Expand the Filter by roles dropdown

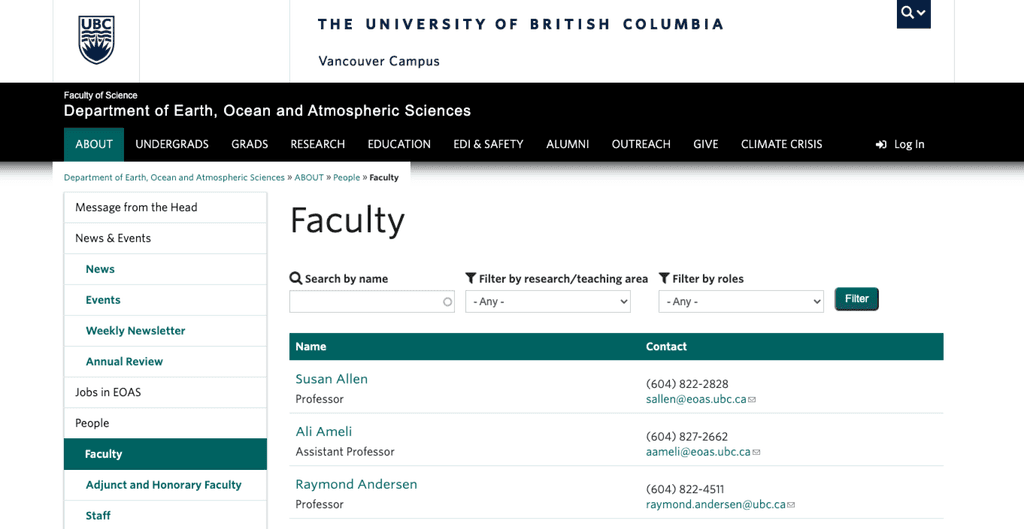741,302
